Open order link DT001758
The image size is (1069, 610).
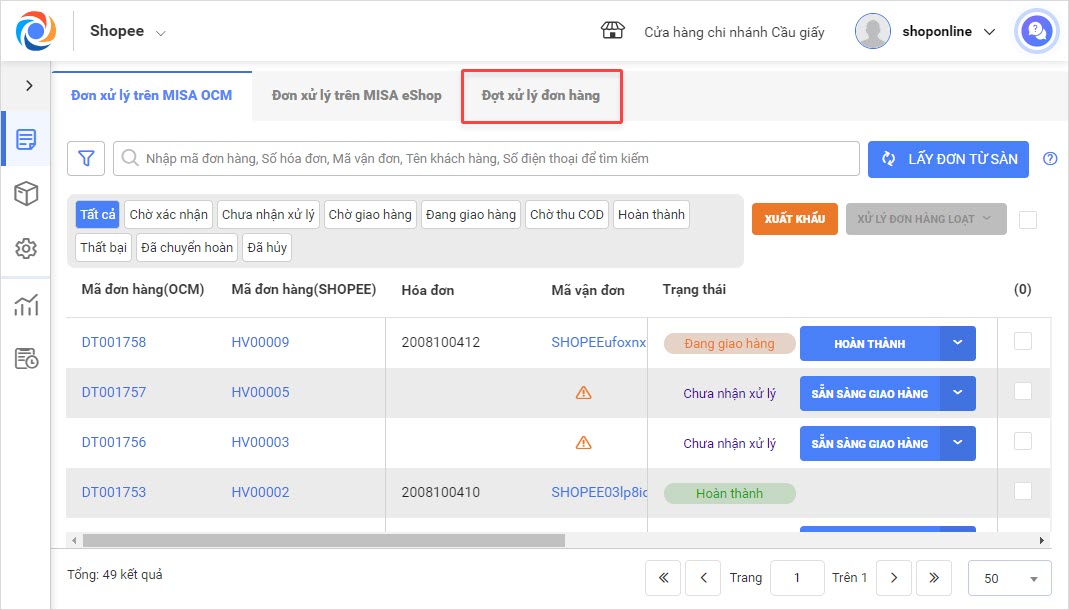coord(114,342)
